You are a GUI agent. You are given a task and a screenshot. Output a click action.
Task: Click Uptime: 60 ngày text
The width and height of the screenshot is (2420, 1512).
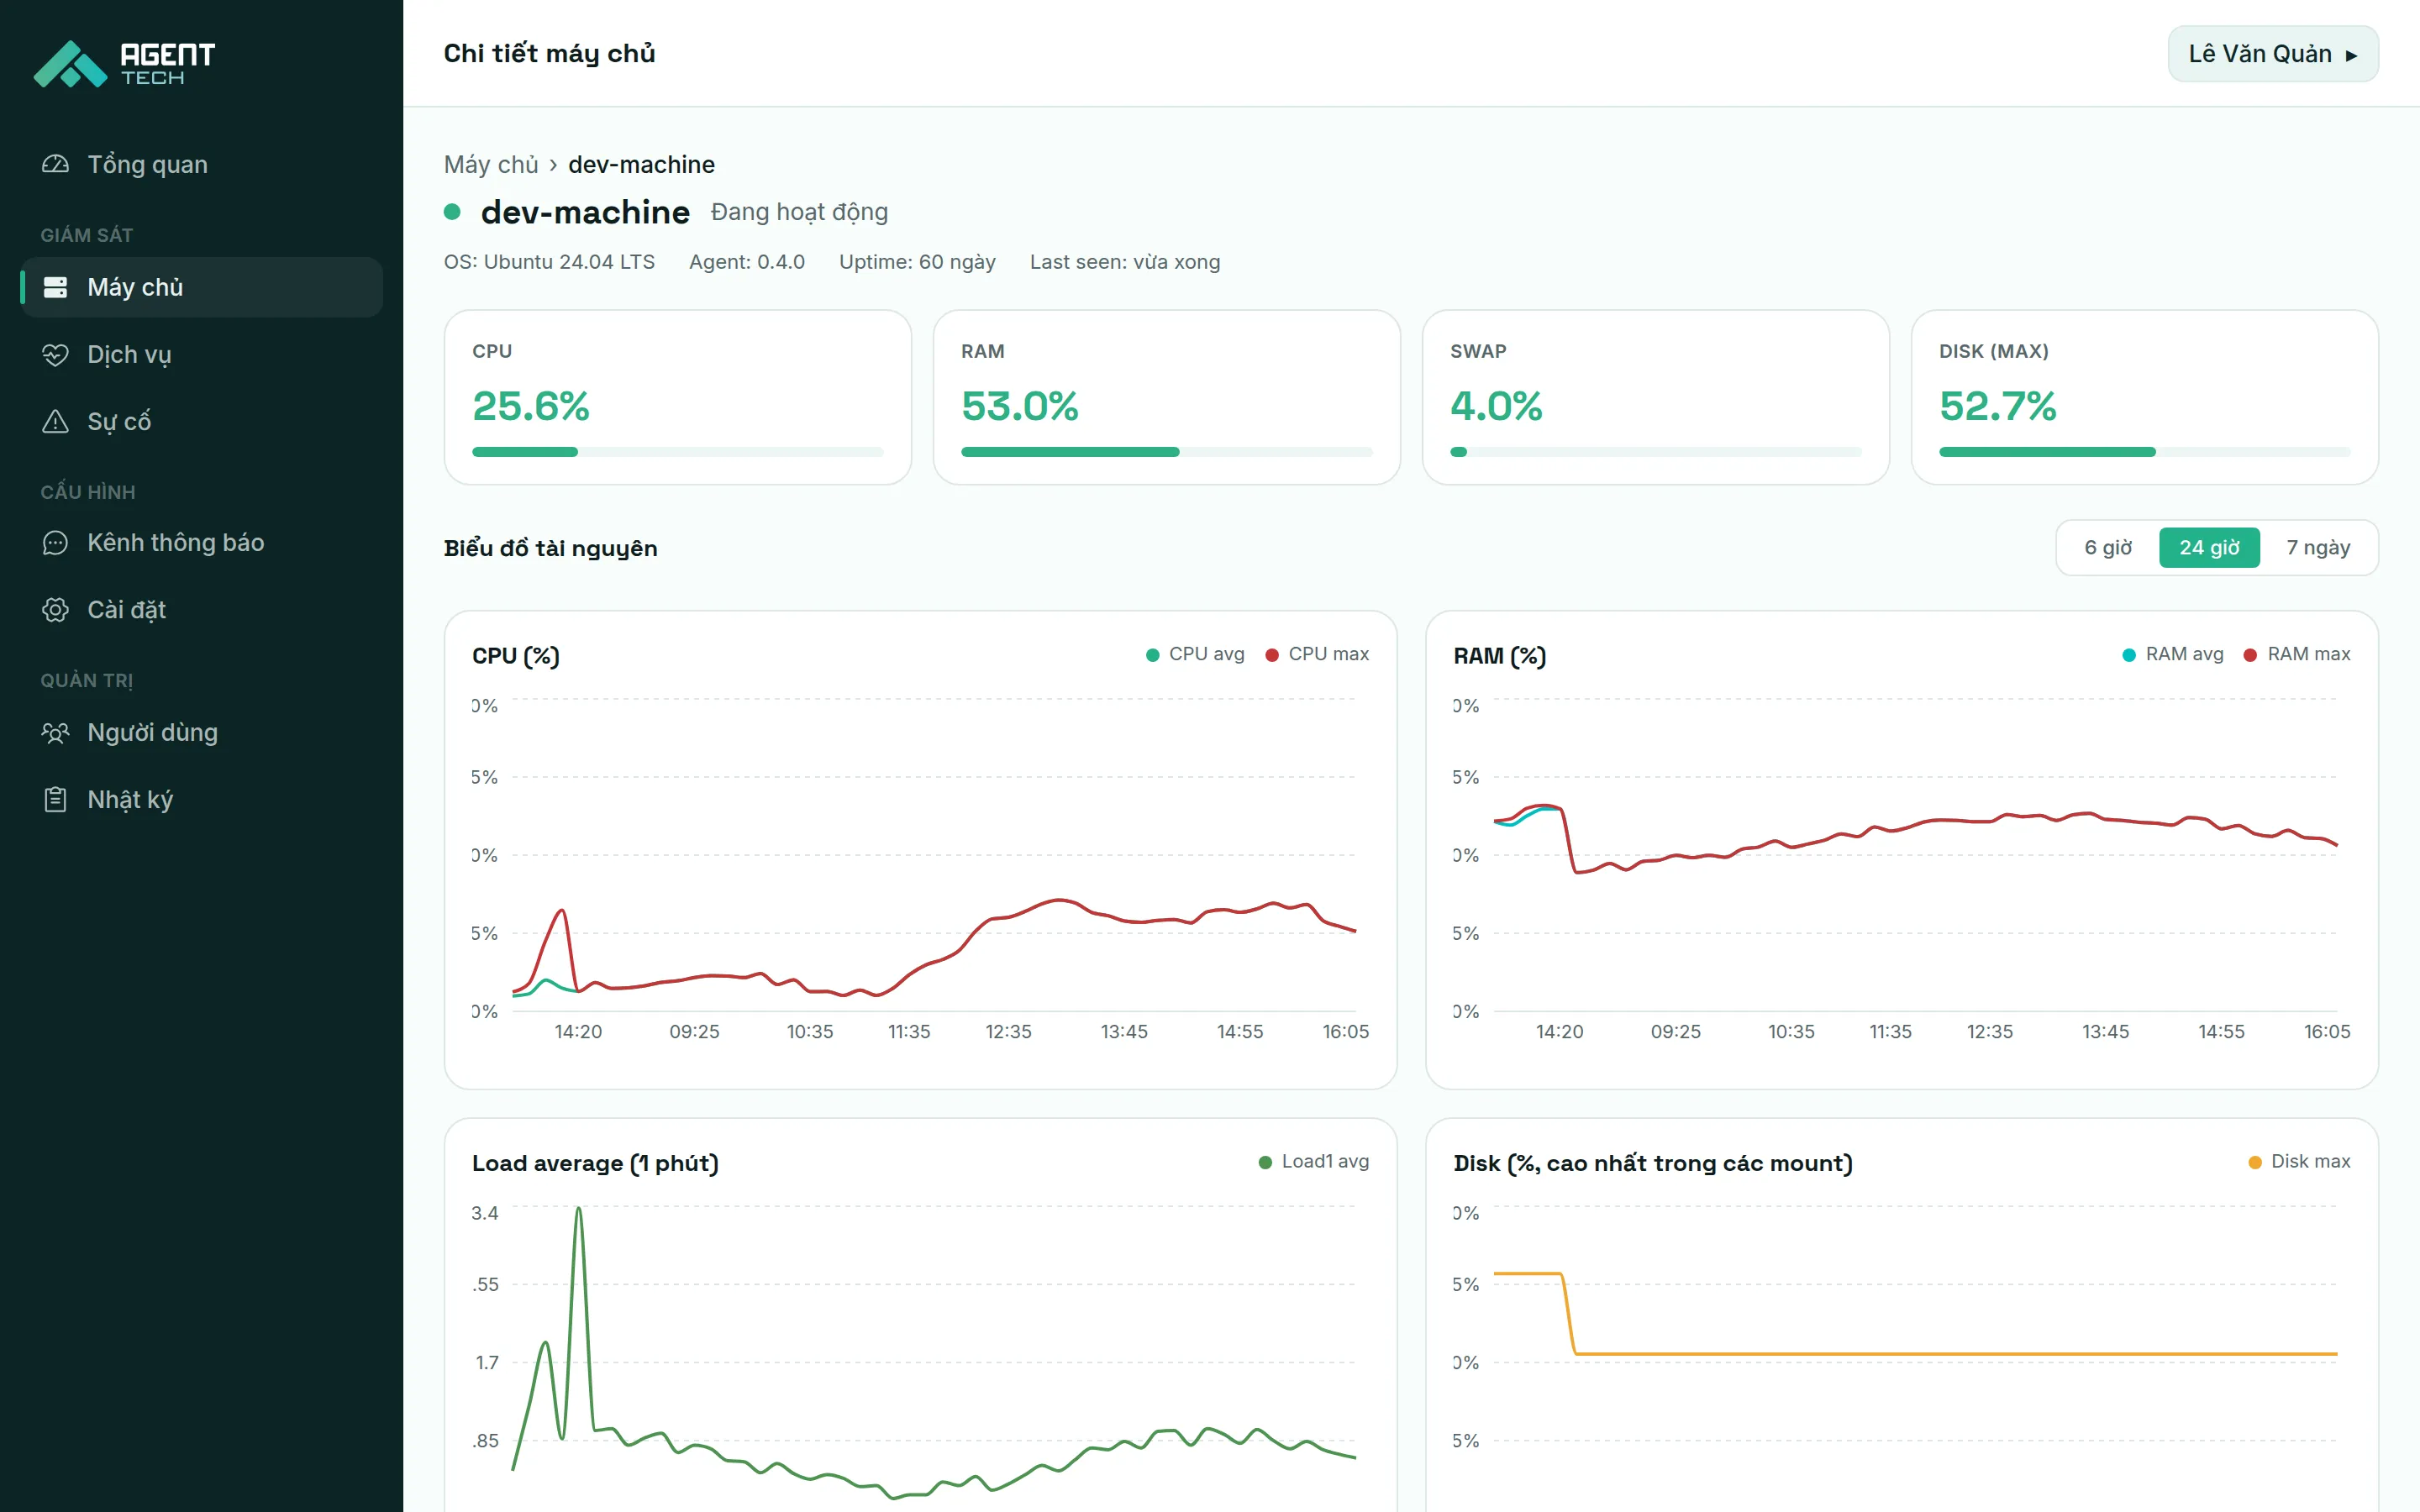[917, 262]
